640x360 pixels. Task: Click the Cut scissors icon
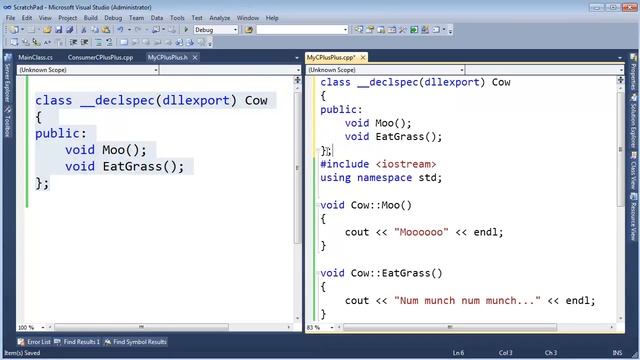pyautogui.click(x=83, y=30)
